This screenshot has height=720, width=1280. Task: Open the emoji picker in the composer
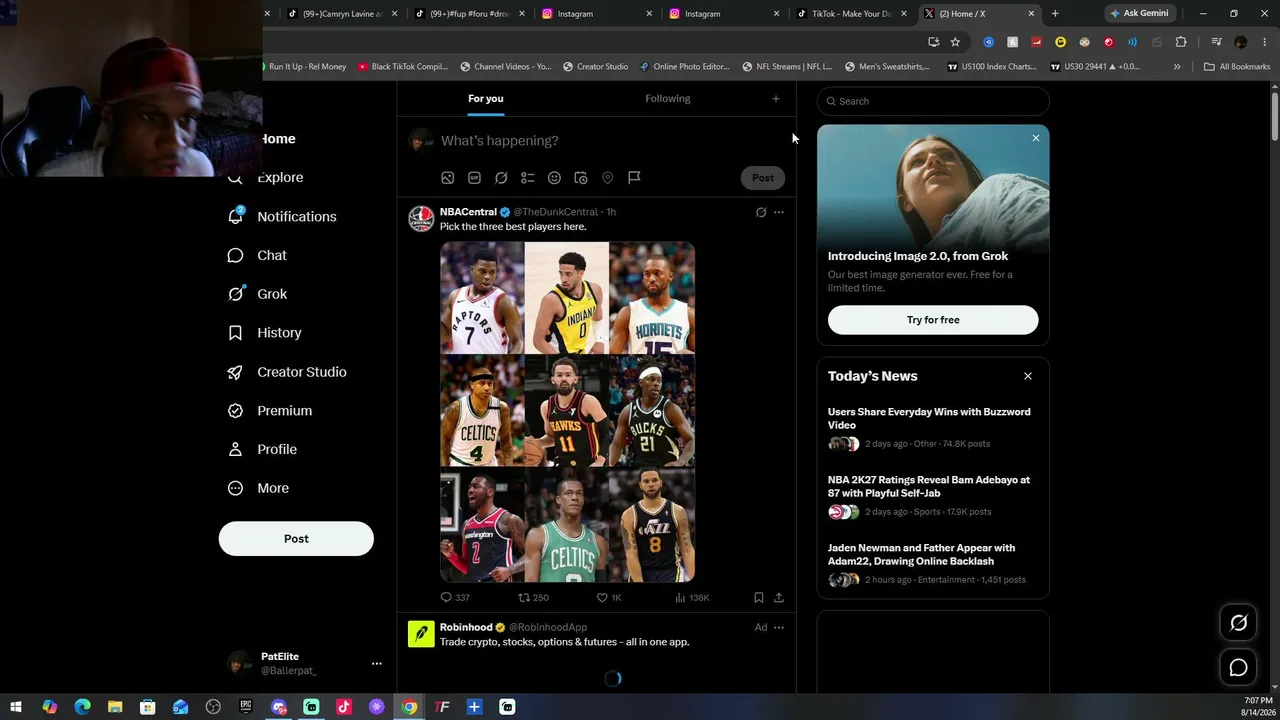click(554, 178)
